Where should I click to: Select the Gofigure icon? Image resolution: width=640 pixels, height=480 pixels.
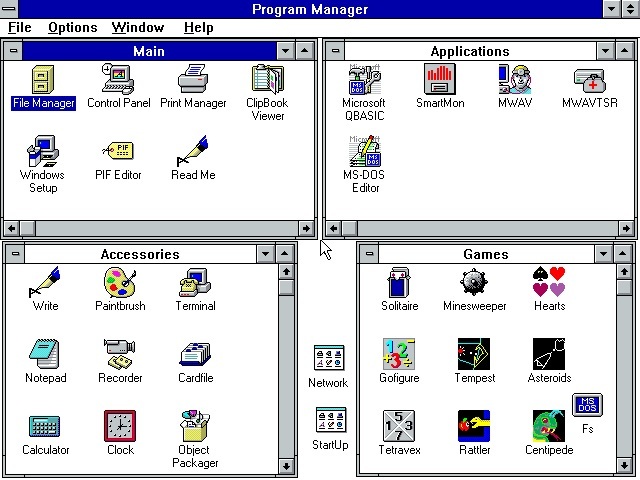click(399, 354)
